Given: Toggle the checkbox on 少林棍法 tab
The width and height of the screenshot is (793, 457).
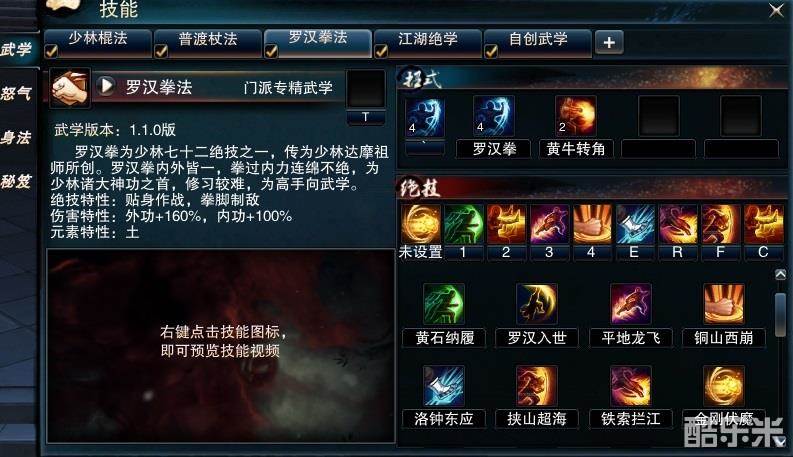Looking at the screenshot, I should pyautogui.click(x=51, y=51).
